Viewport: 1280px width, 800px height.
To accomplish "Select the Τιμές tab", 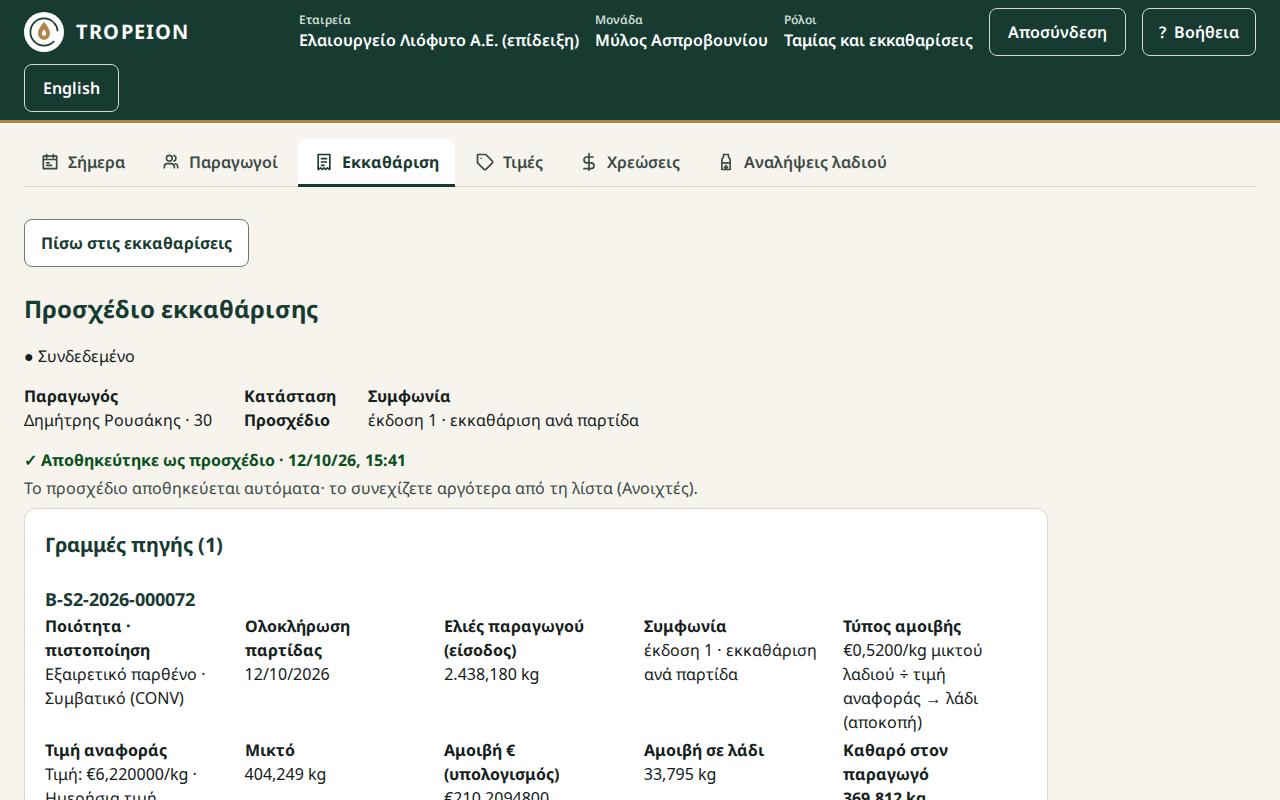I will (510, 162).
